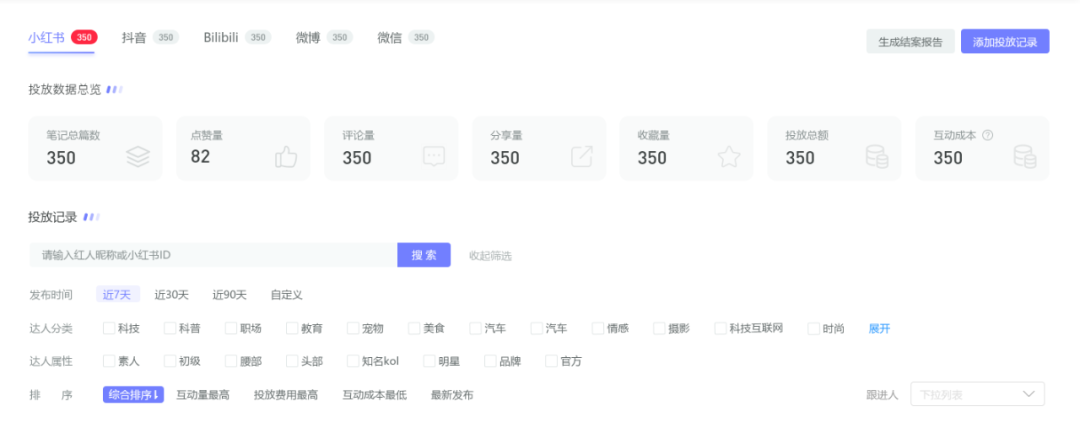Viewport: 1080px width, 423px height.
Task: Expand more categories with 展开
Action: (x=880, y=328)
